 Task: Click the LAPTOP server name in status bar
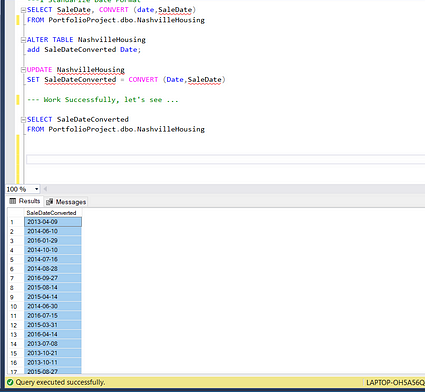(x=395, y=382)
